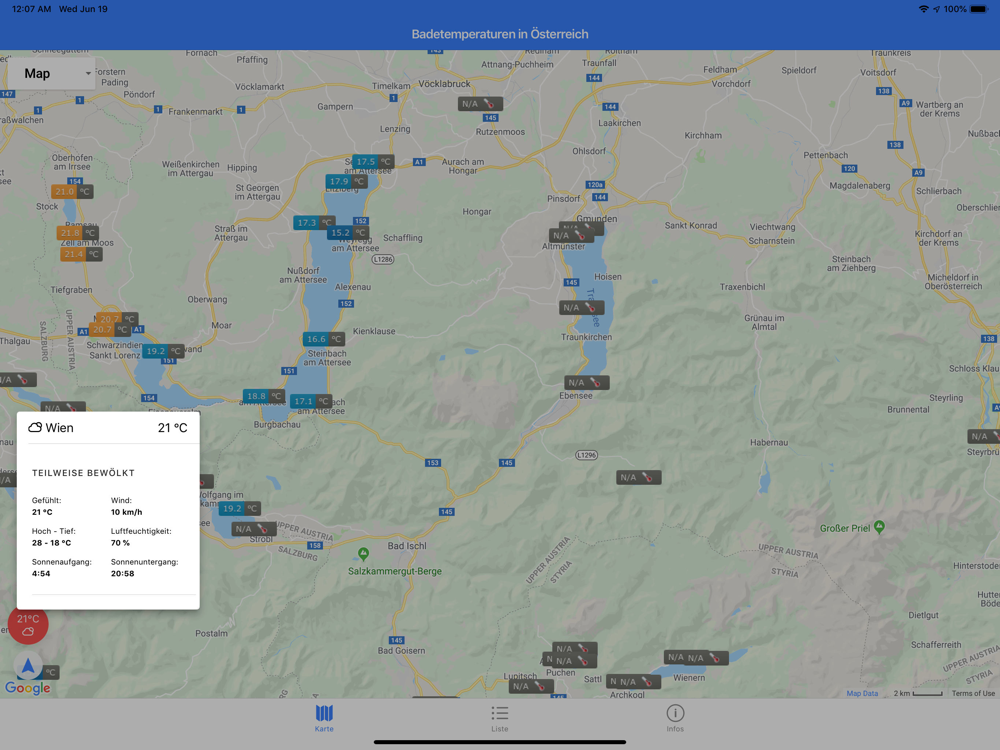Viewport: 1000px width, 750px height.
Task: Select the 16.6 °C temperature marker
Action: [x=323, y=339]
